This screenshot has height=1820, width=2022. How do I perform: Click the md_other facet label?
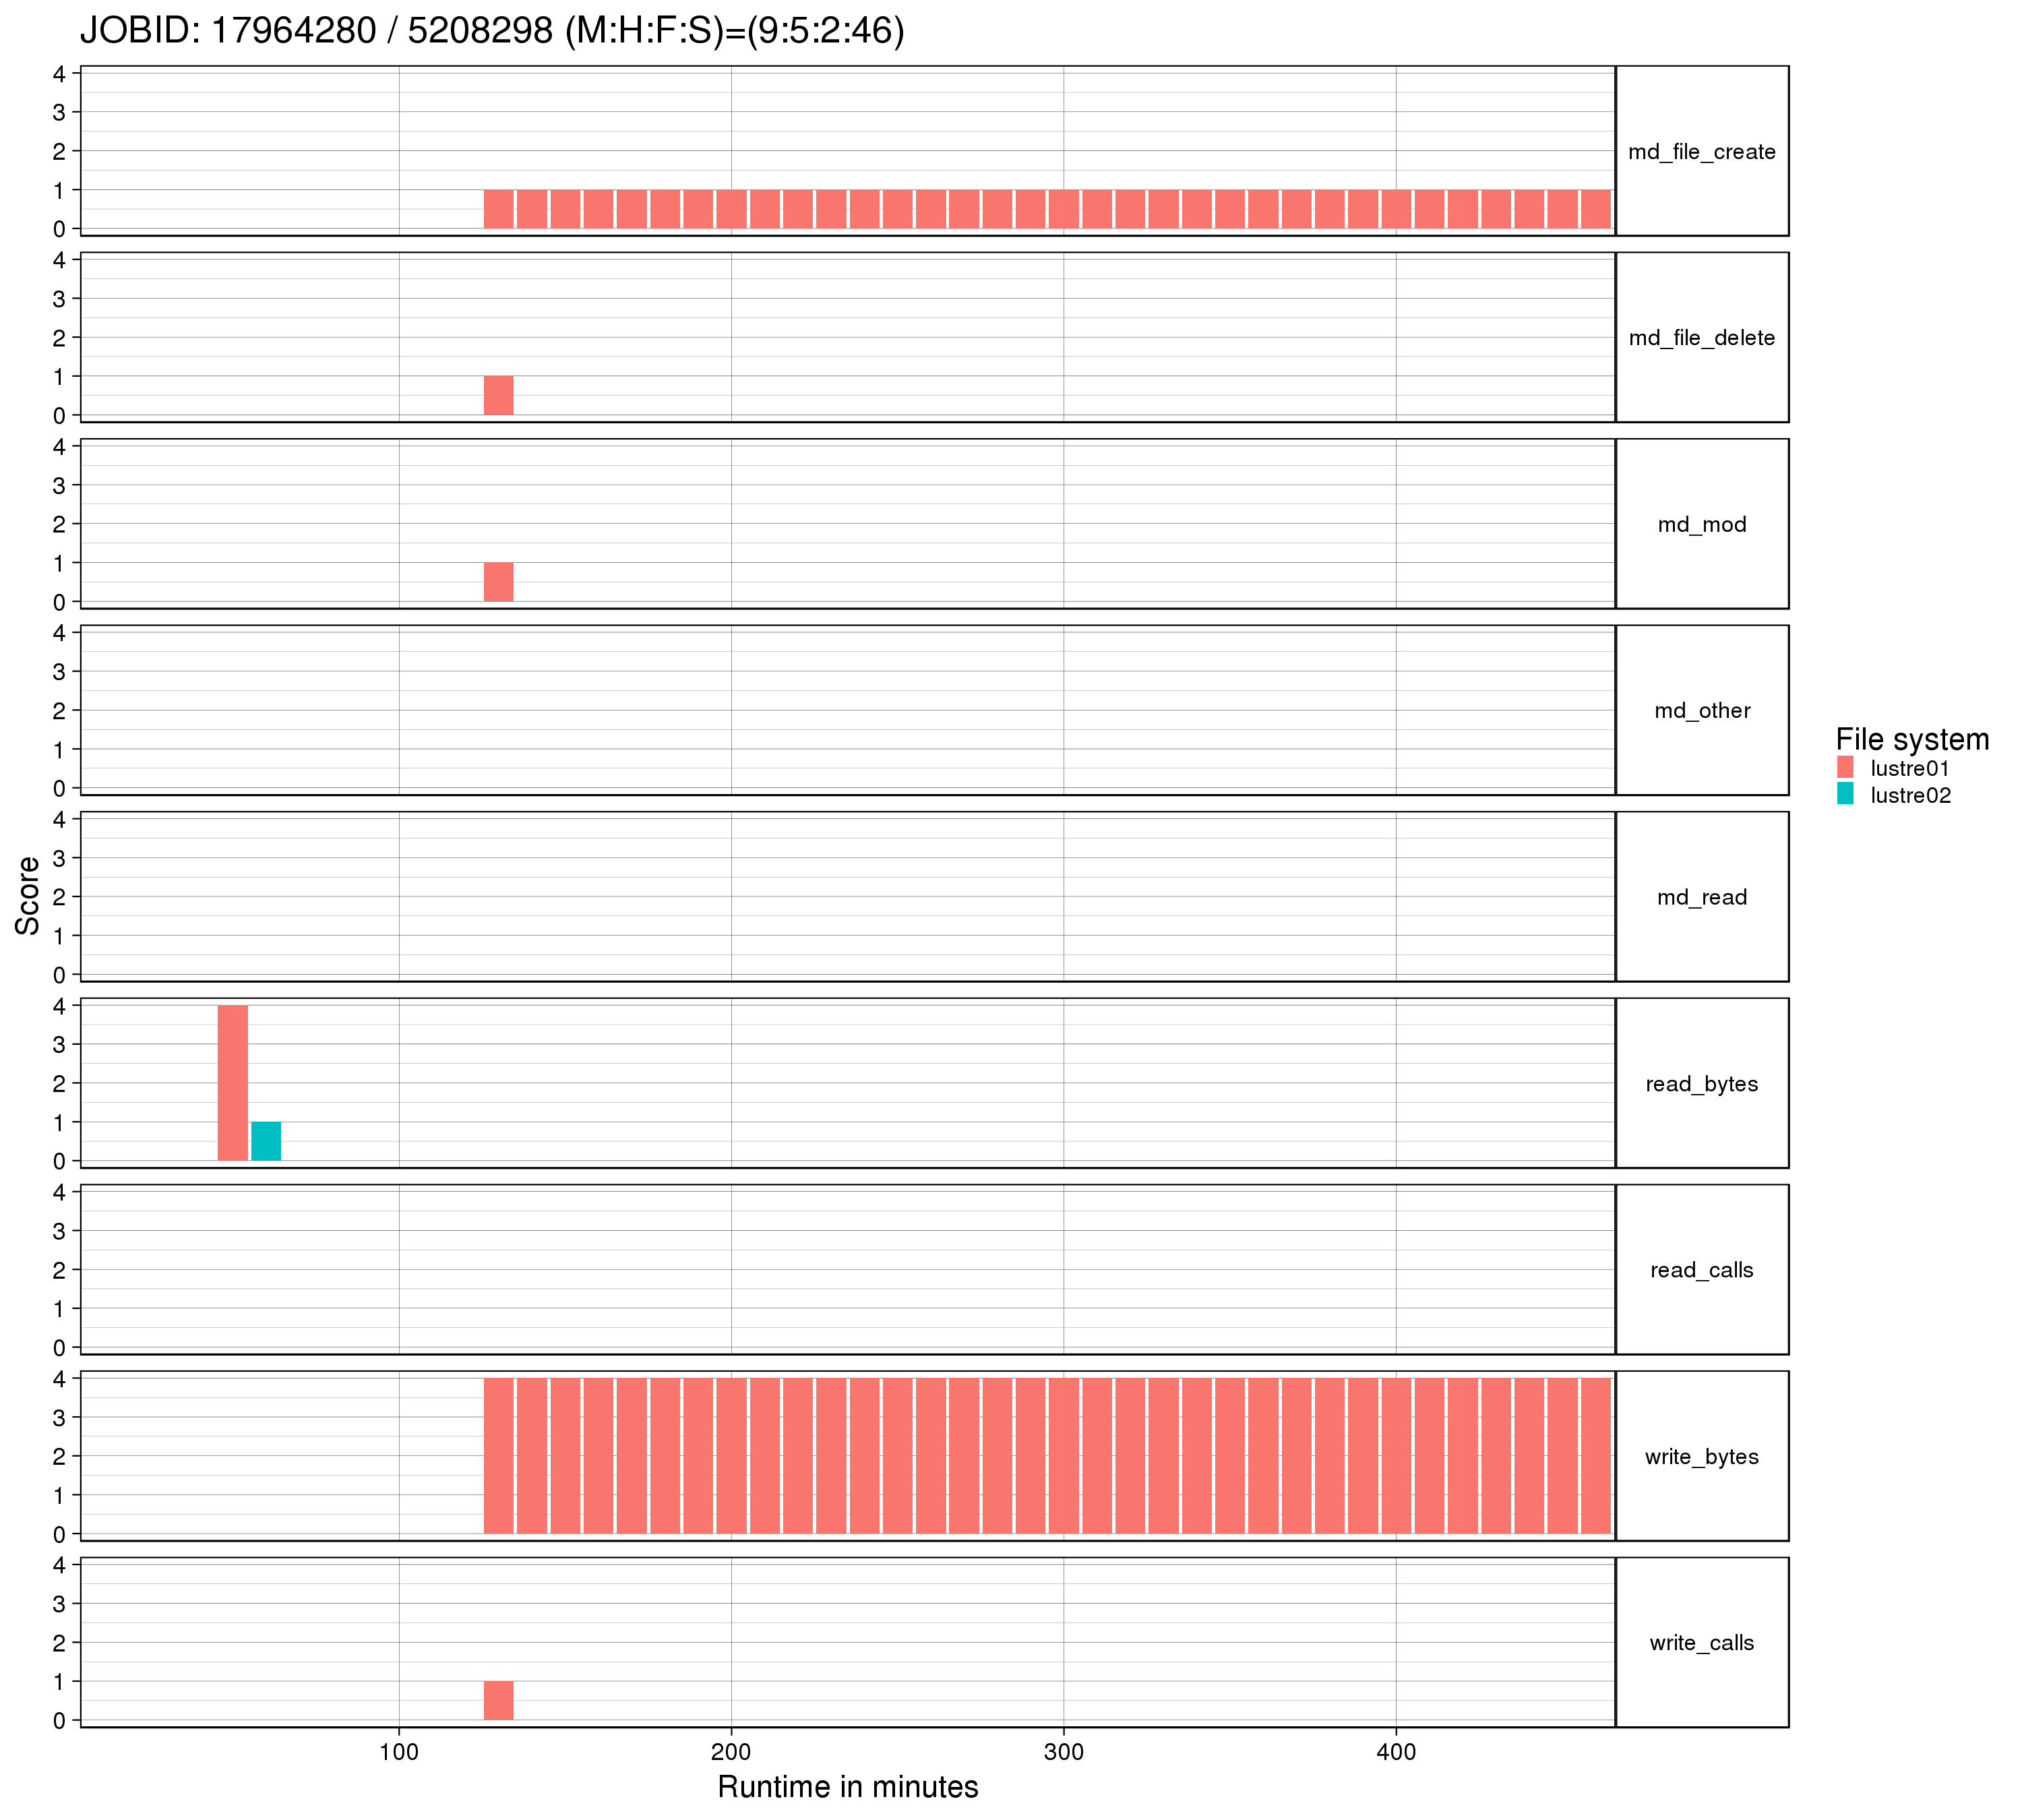click(1701, 711)
